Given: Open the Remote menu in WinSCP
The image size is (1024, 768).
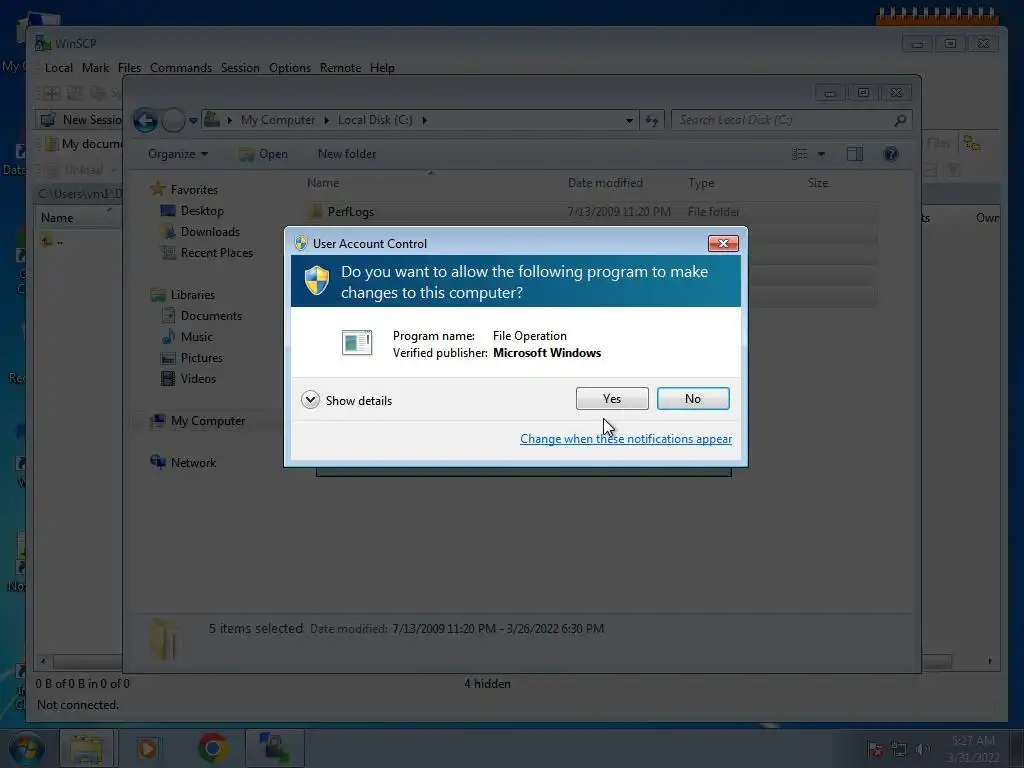Looking at the screenshot, I should [x=340, y=68].
